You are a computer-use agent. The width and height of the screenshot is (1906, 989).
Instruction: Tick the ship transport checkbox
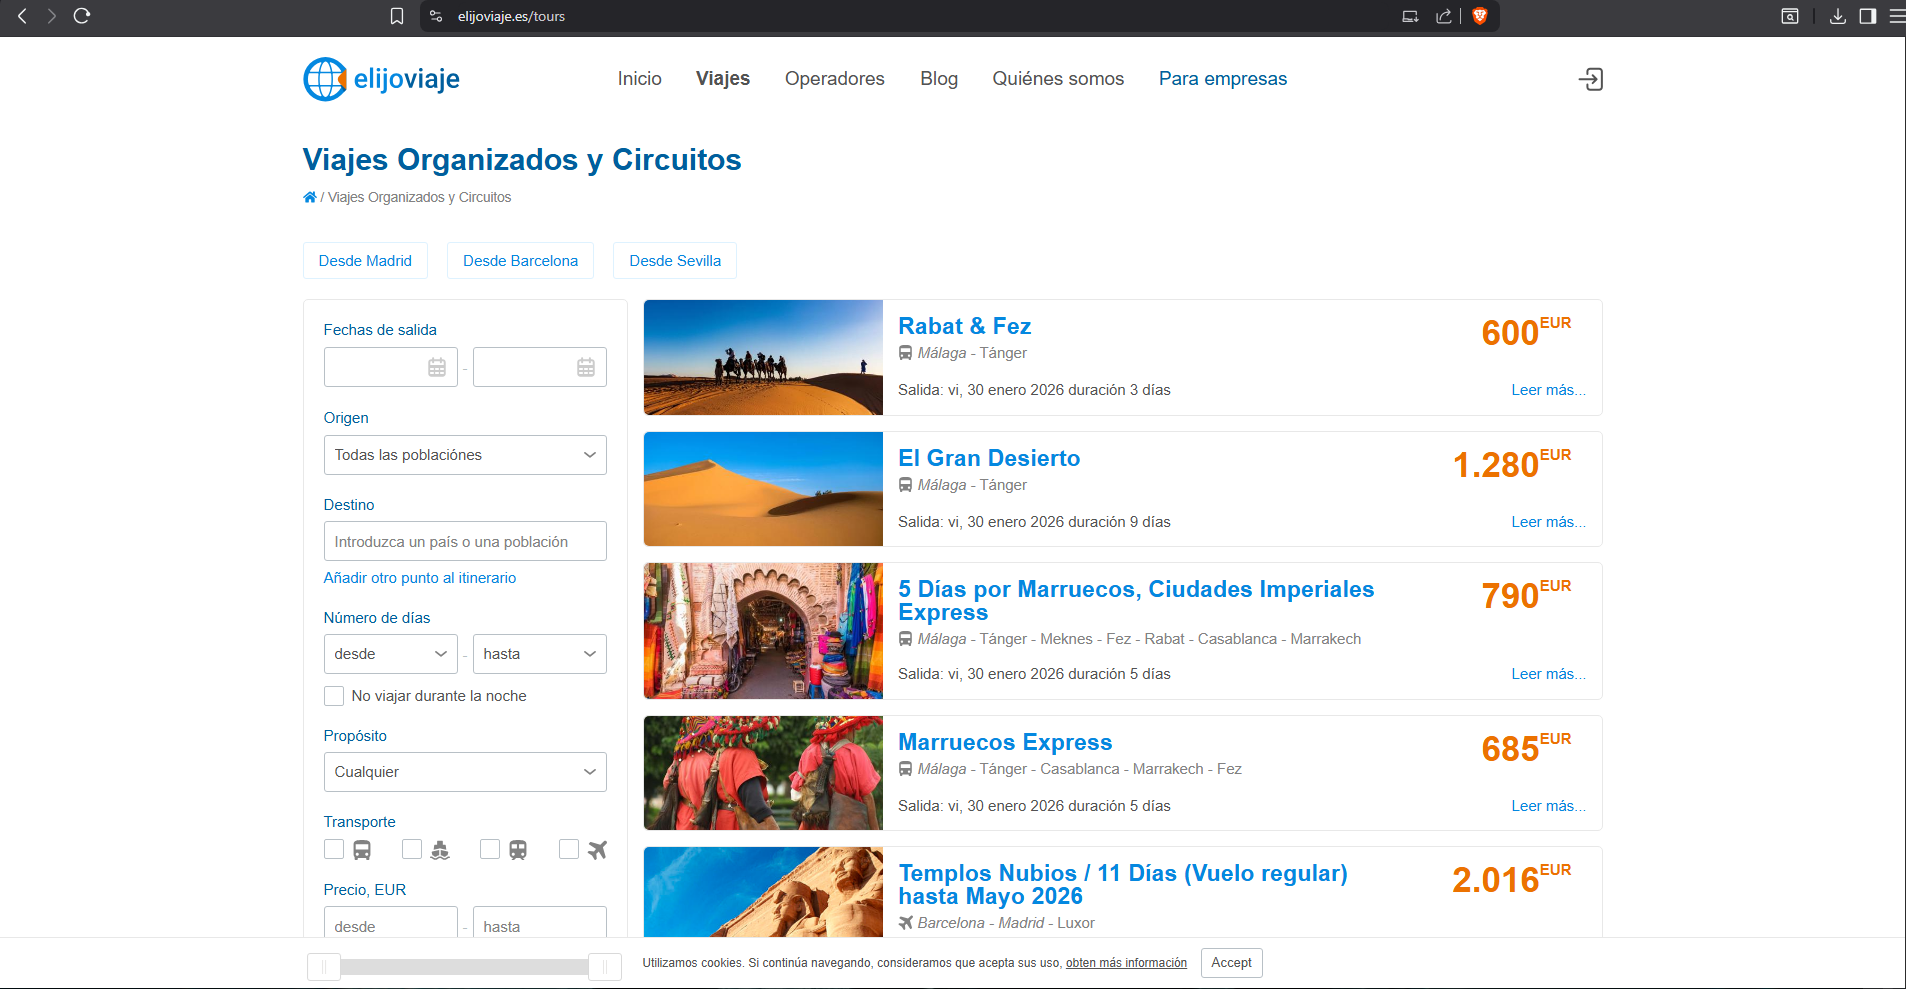(x=412, y=849)
